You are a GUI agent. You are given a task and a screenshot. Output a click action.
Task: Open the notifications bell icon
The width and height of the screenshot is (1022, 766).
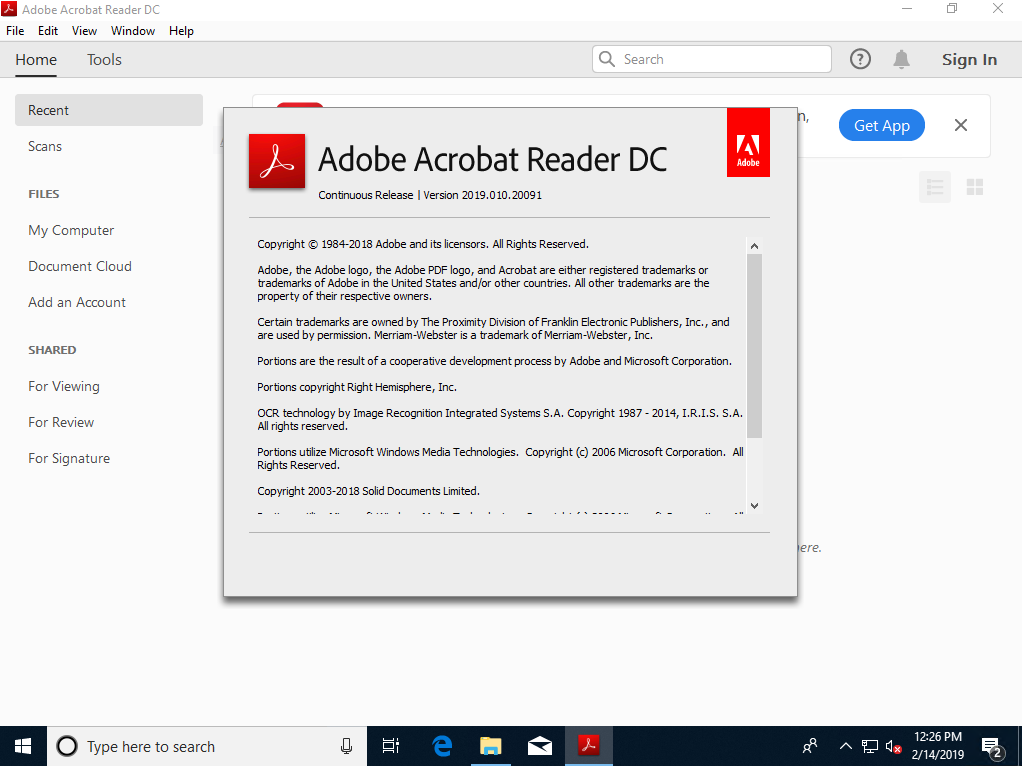point(901,59)
